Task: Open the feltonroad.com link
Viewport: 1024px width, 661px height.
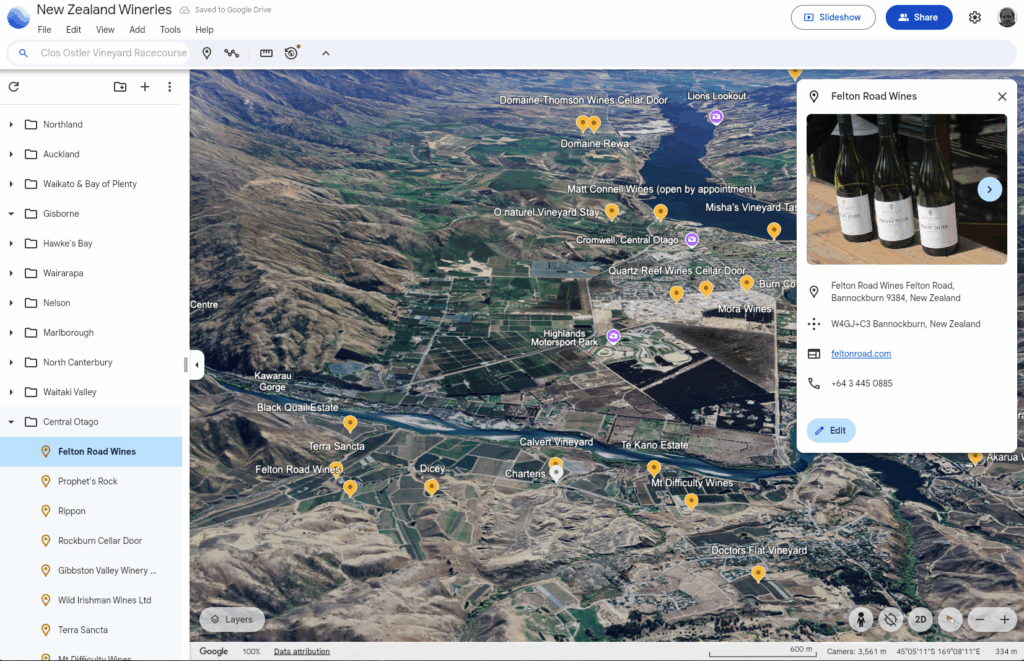Action: tap(861, 354)
